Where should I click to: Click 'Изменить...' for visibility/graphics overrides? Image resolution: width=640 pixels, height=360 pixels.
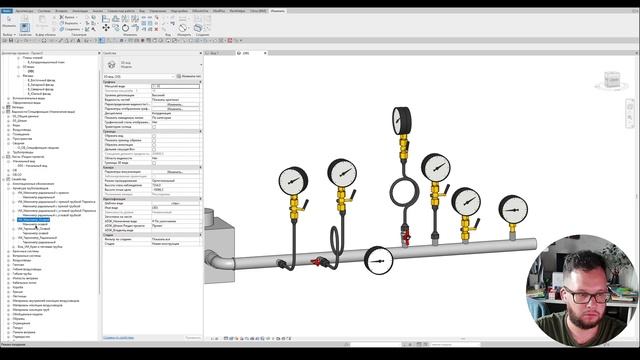[x=176, y=104]
